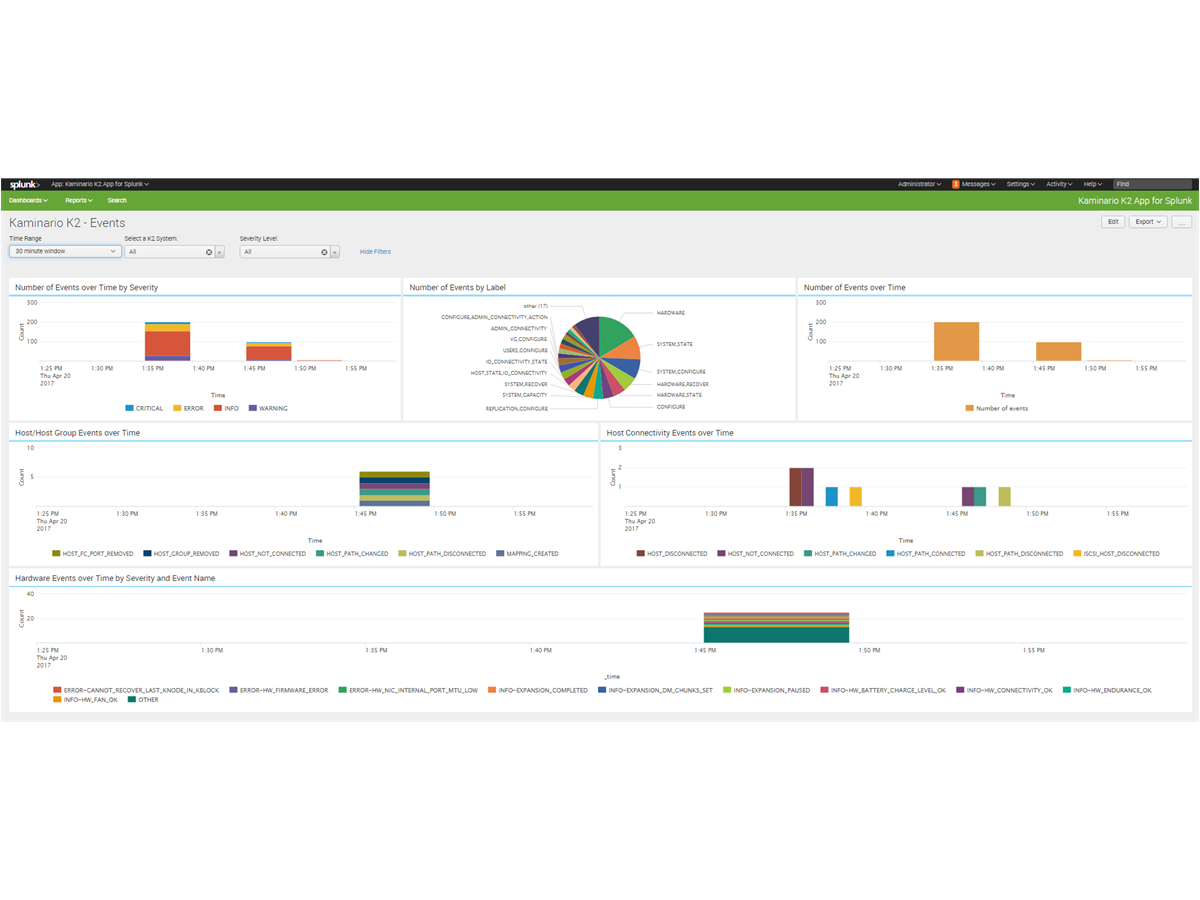Expand the Severity Level dropdown arrow

[335, 252]
